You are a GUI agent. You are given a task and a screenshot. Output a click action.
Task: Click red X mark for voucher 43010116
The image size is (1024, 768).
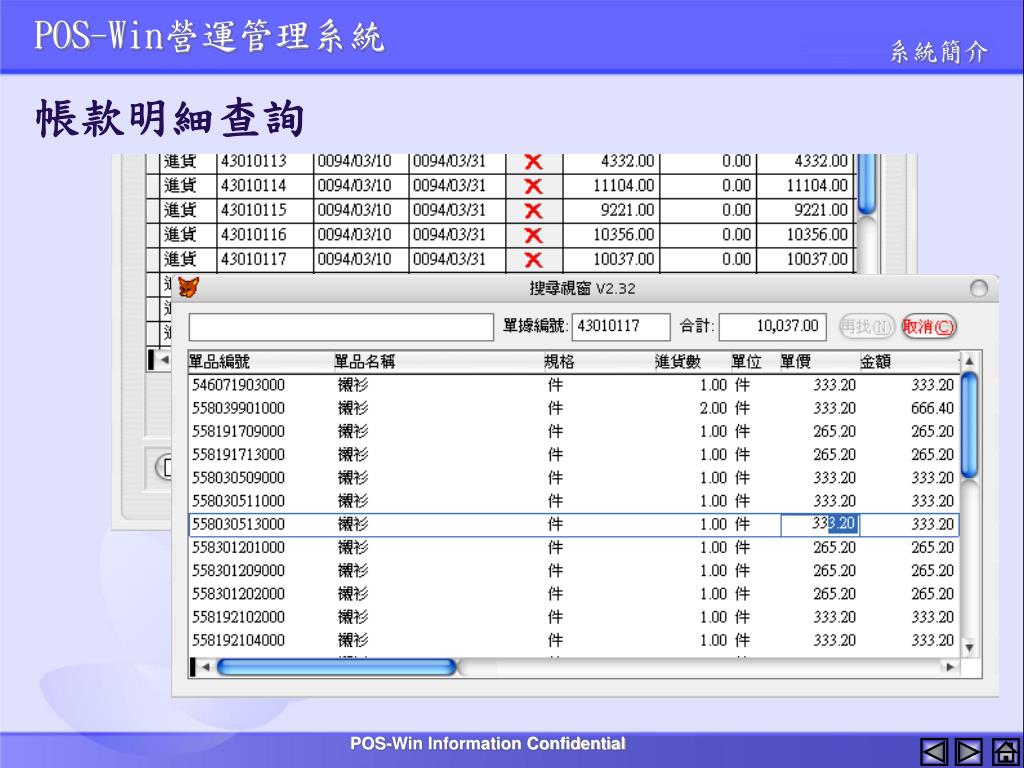click(534, 235)
